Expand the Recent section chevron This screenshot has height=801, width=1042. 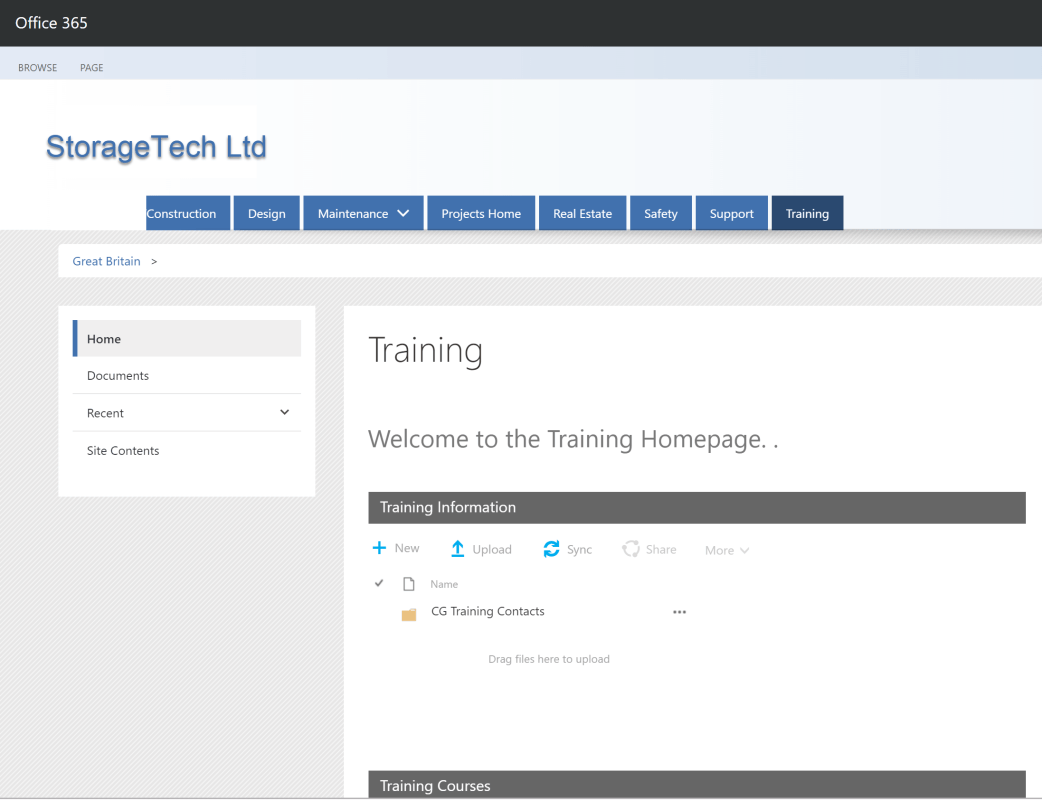coord(284,412)
